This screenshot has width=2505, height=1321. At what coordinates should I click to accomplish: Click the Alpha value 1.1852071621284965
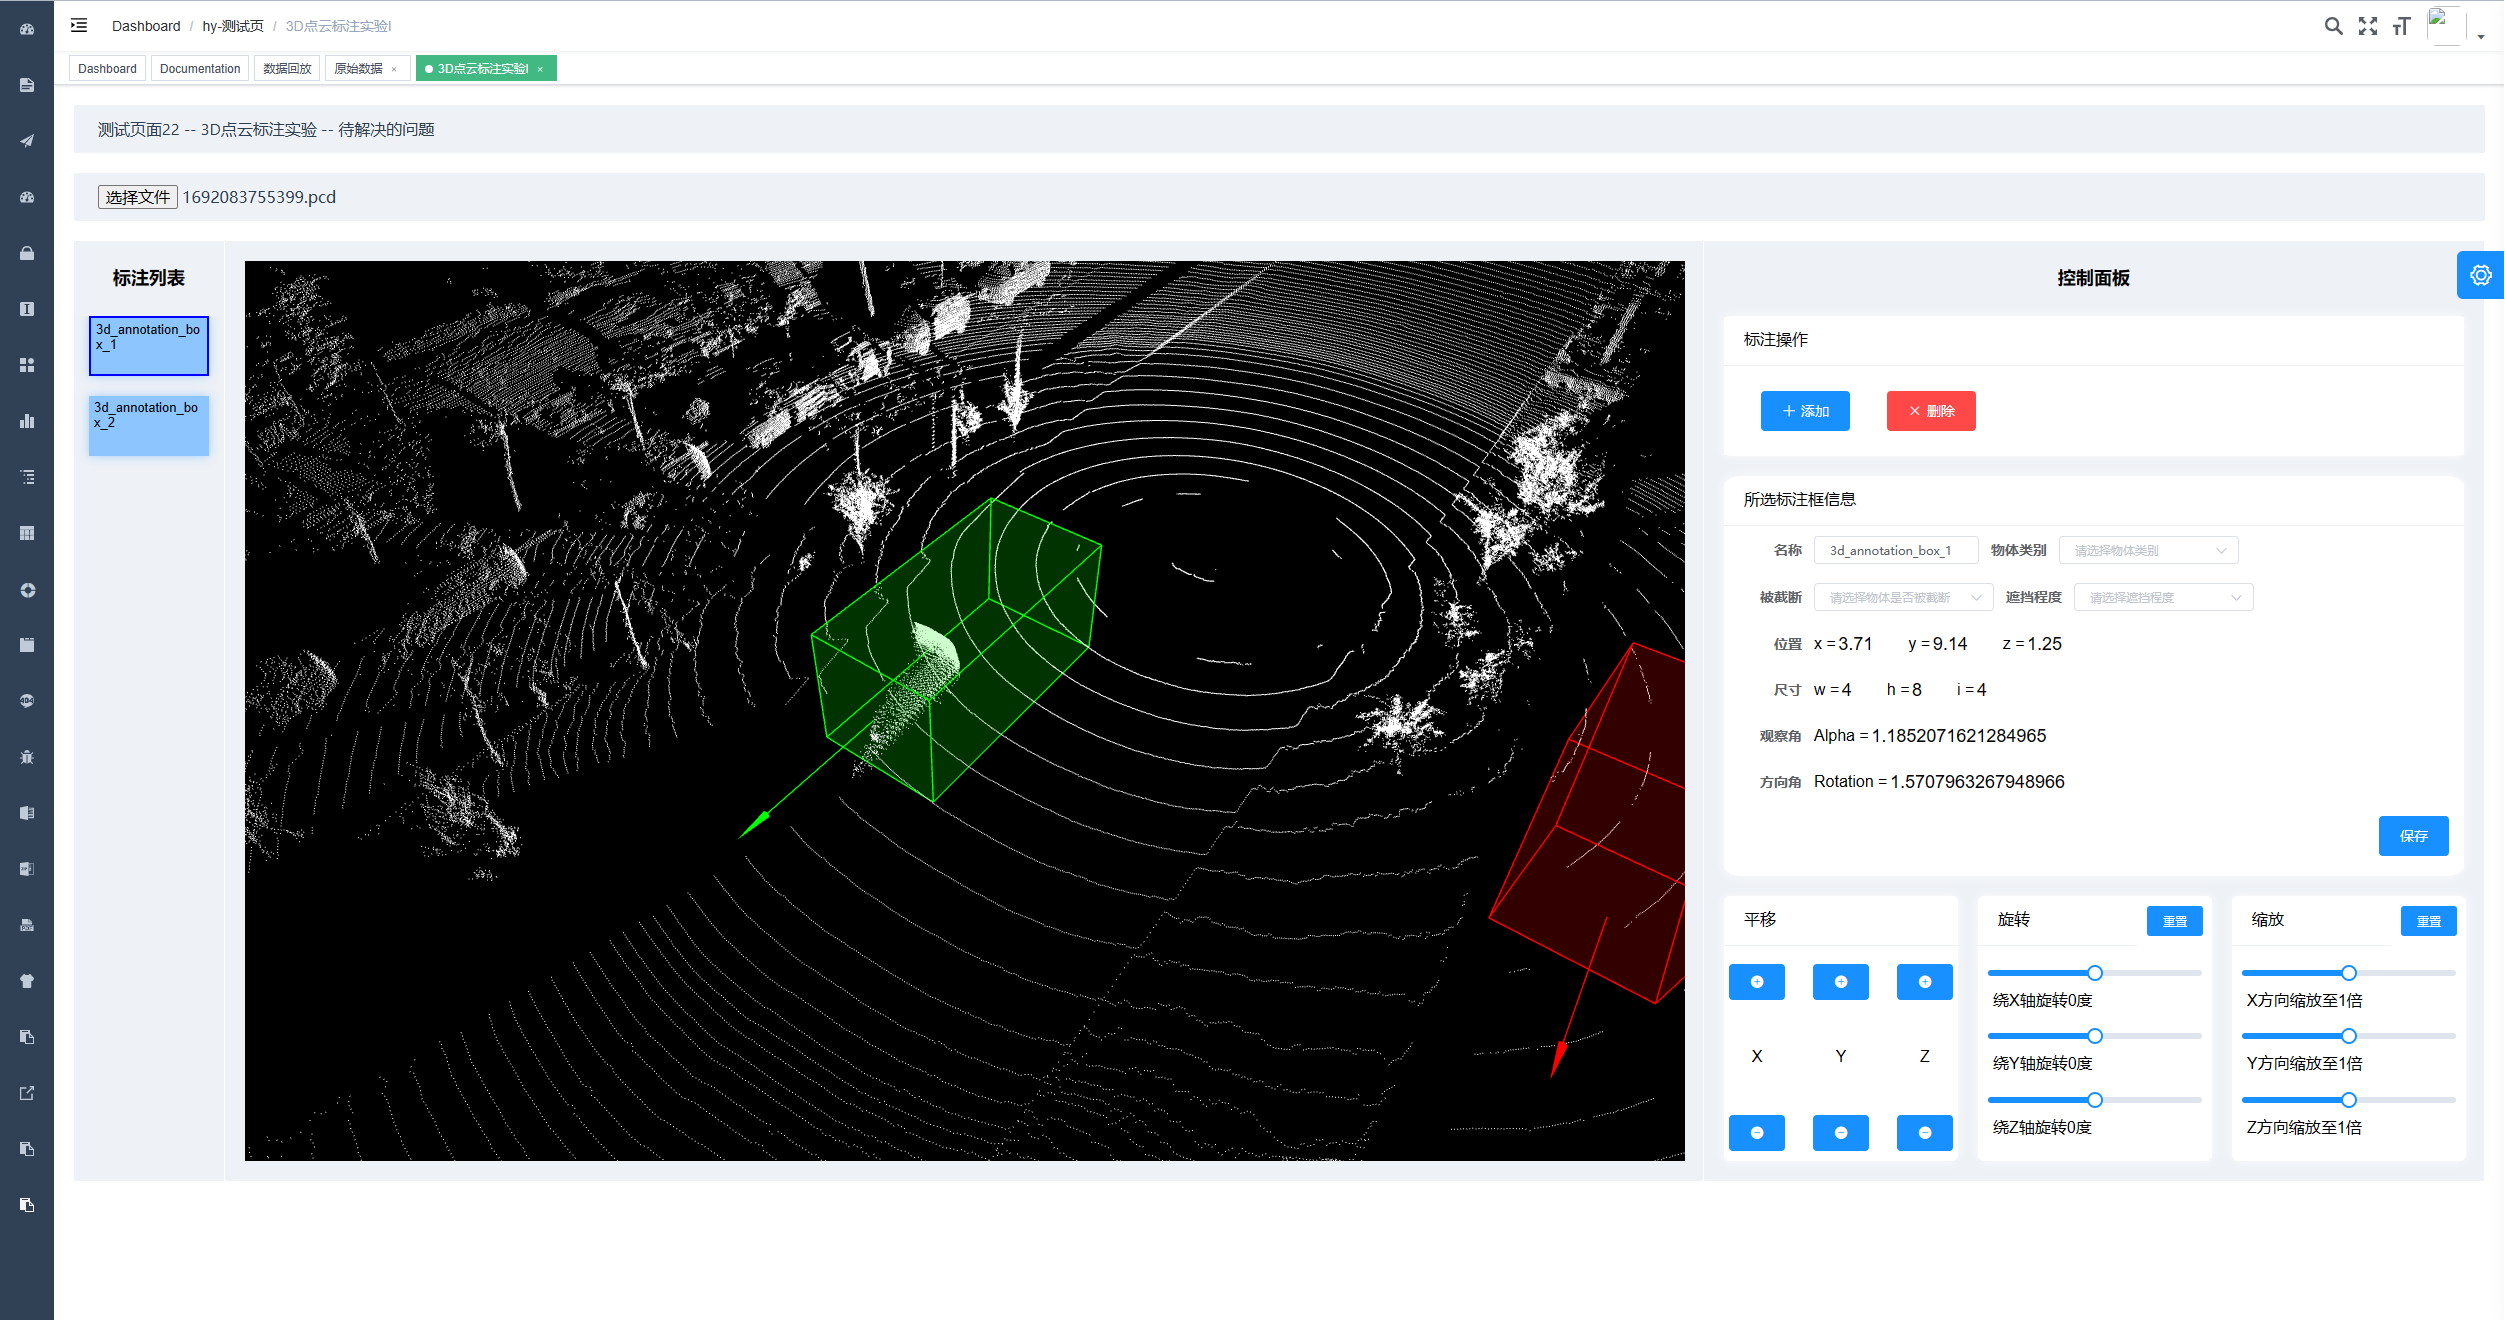pyautogui.click(x=1958, y=736)
